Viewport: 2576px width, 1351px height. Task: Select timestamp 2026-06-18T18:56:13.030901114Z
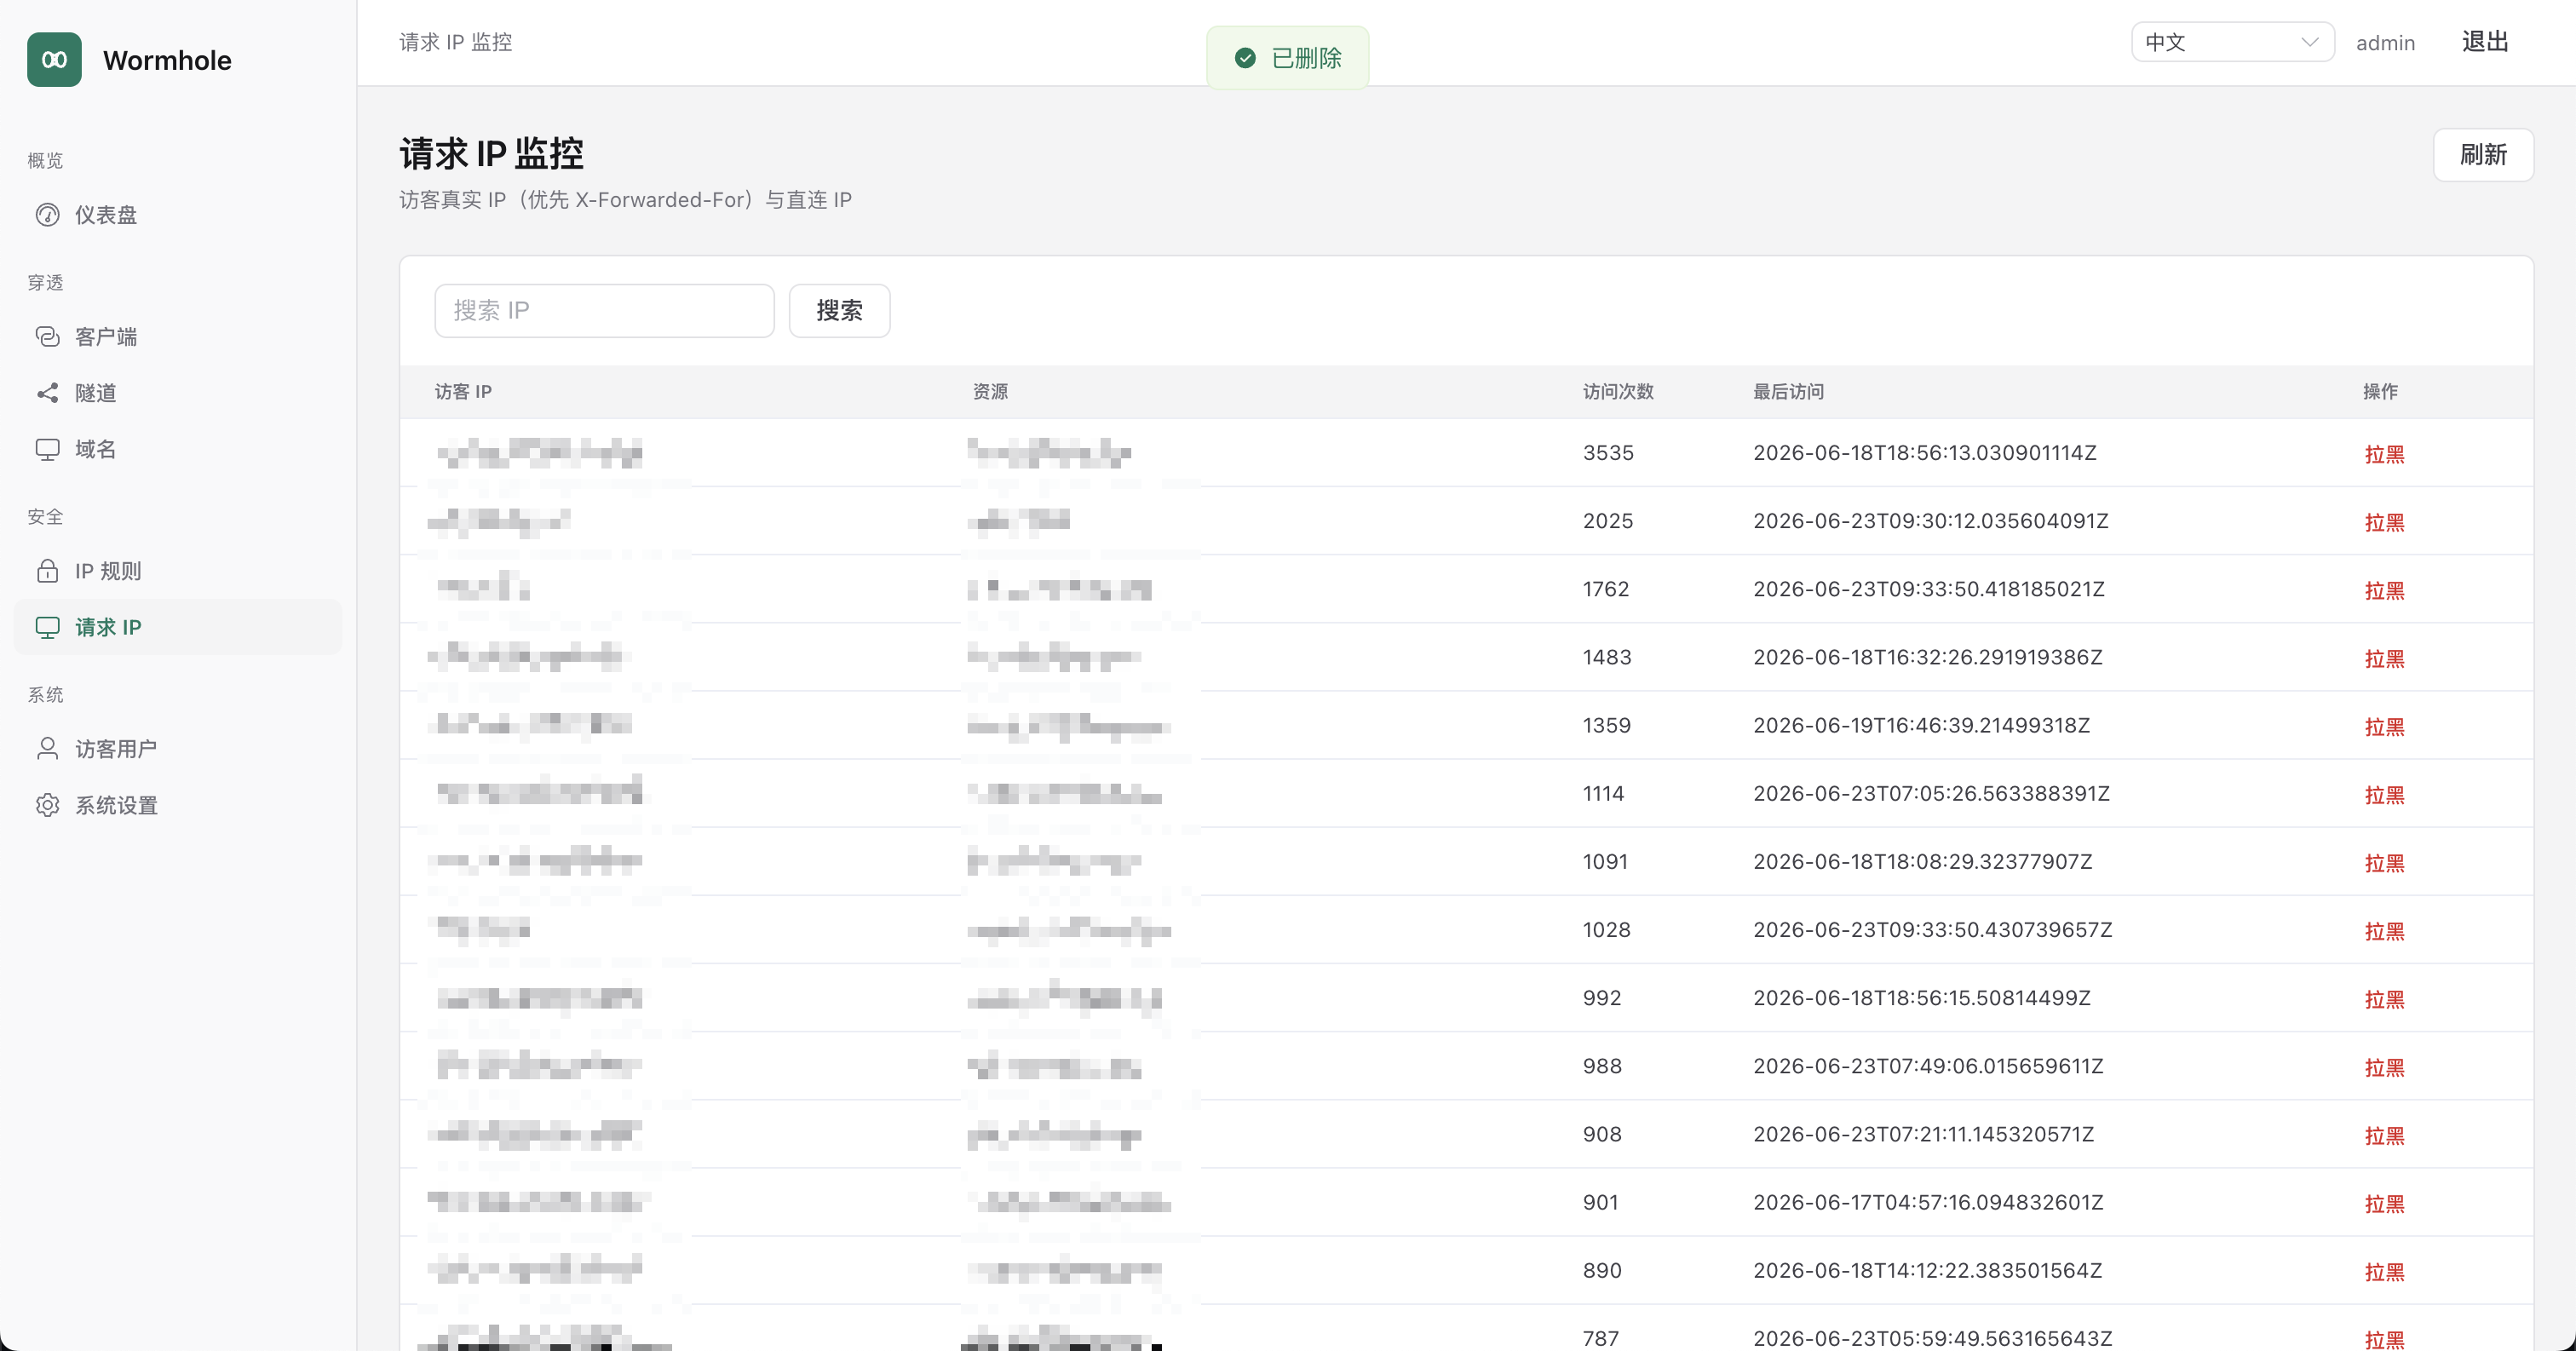[x=1925, y=453]
